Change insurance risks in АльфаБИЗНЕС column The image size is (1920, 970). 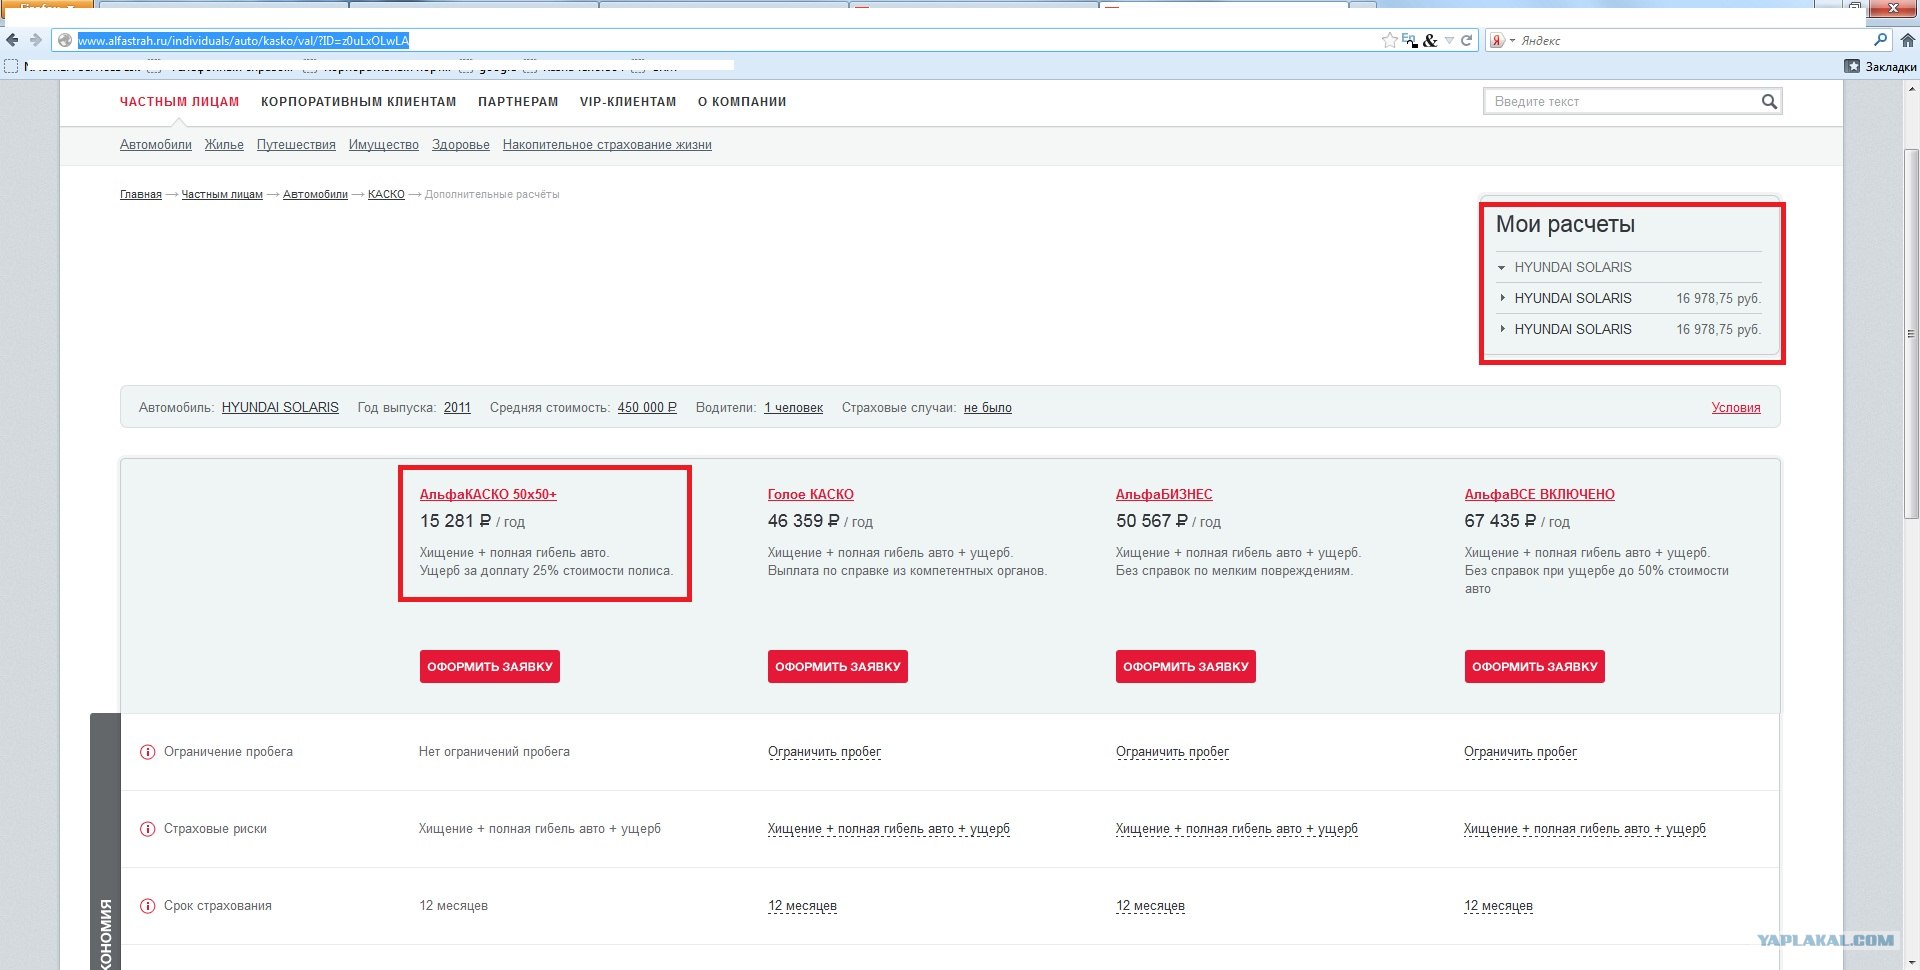click(x=1237, y=829)
